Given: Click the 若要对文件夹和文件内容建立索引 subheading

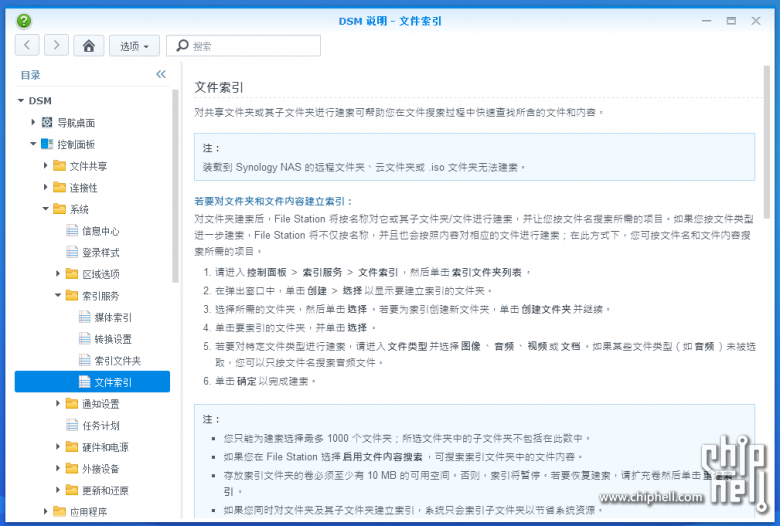Looking at the screenshot, I should [x=273, y=201].
